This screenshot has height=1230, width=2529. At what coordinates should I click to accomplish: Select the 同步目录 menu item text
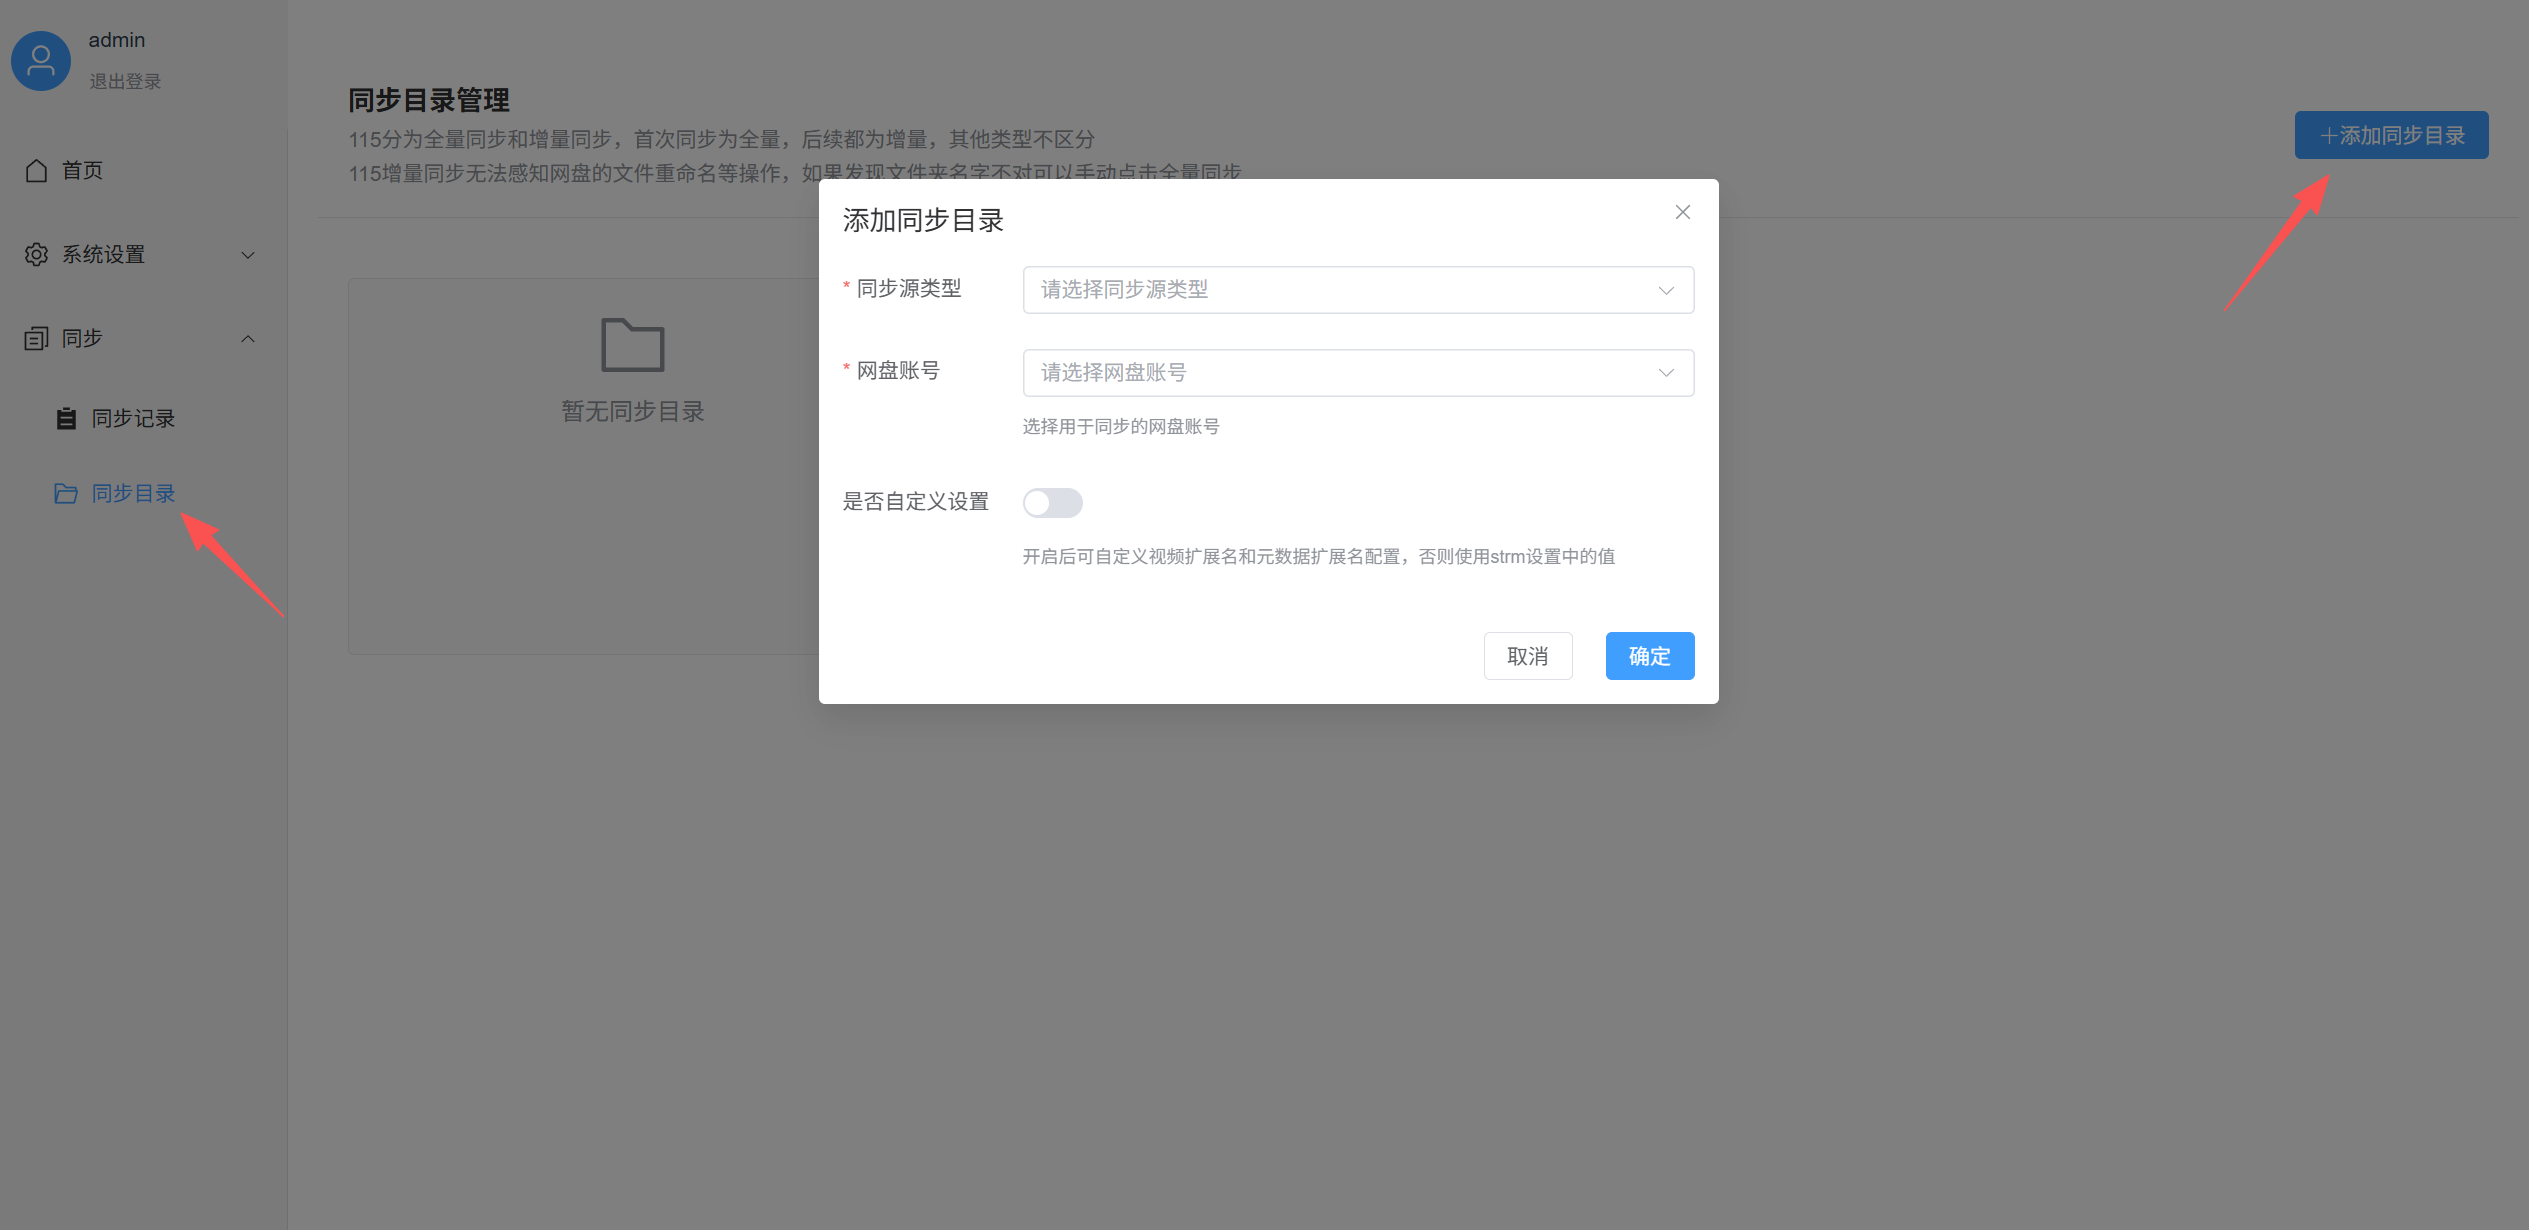(133, 494)
